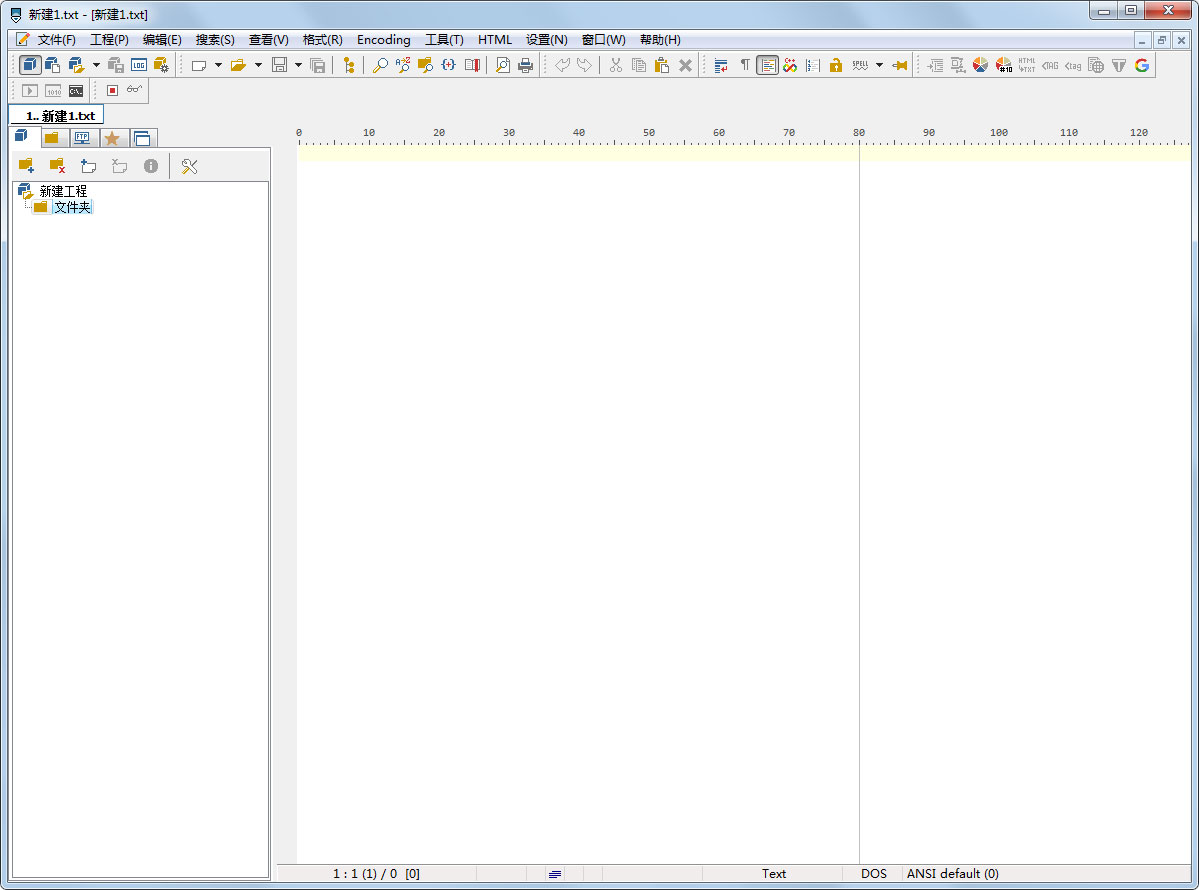Print the document with the printer icon
1199x890 pixels.
pos(525,64)
